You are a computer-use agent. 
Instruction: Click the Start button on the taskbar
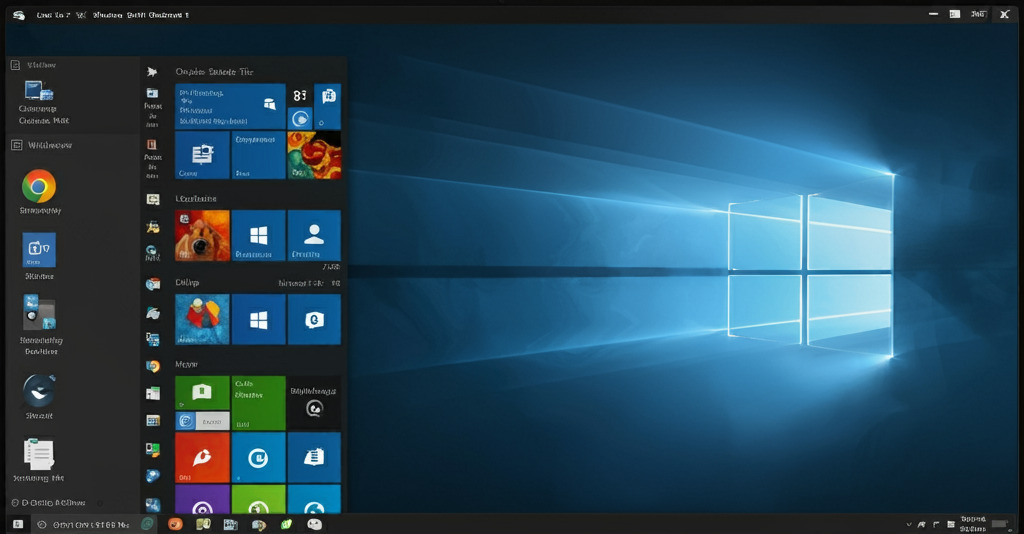[x=16, y=524]
